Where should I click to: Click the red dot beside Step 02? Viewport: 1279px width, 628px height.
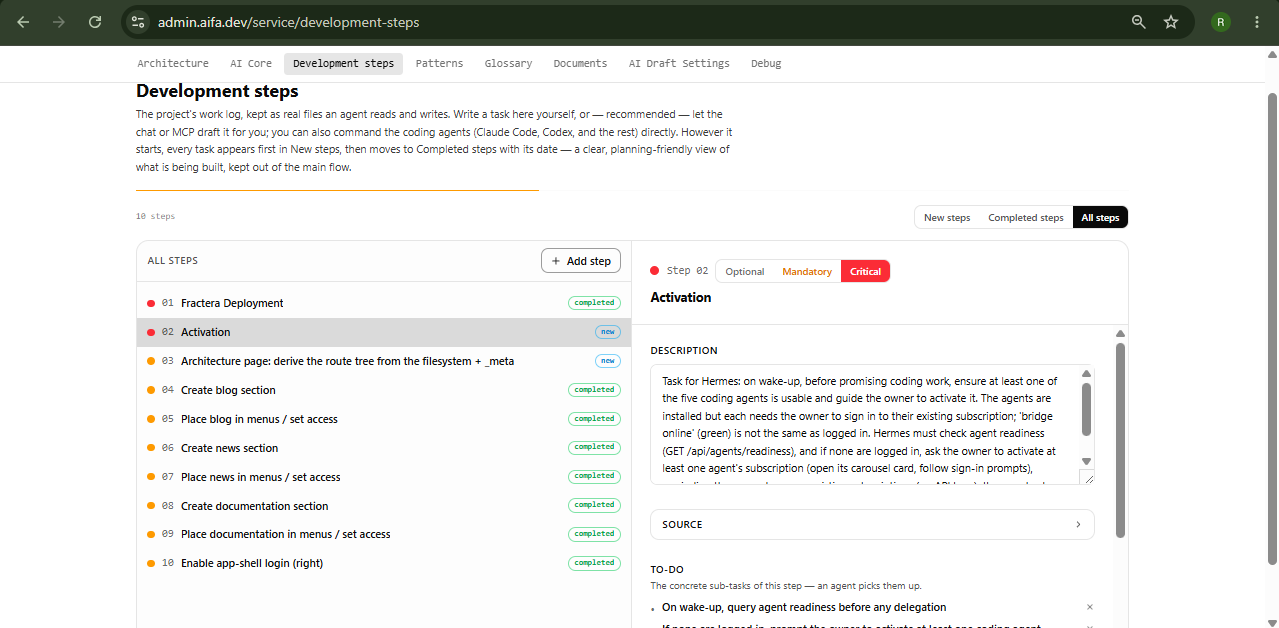point(655,270)
